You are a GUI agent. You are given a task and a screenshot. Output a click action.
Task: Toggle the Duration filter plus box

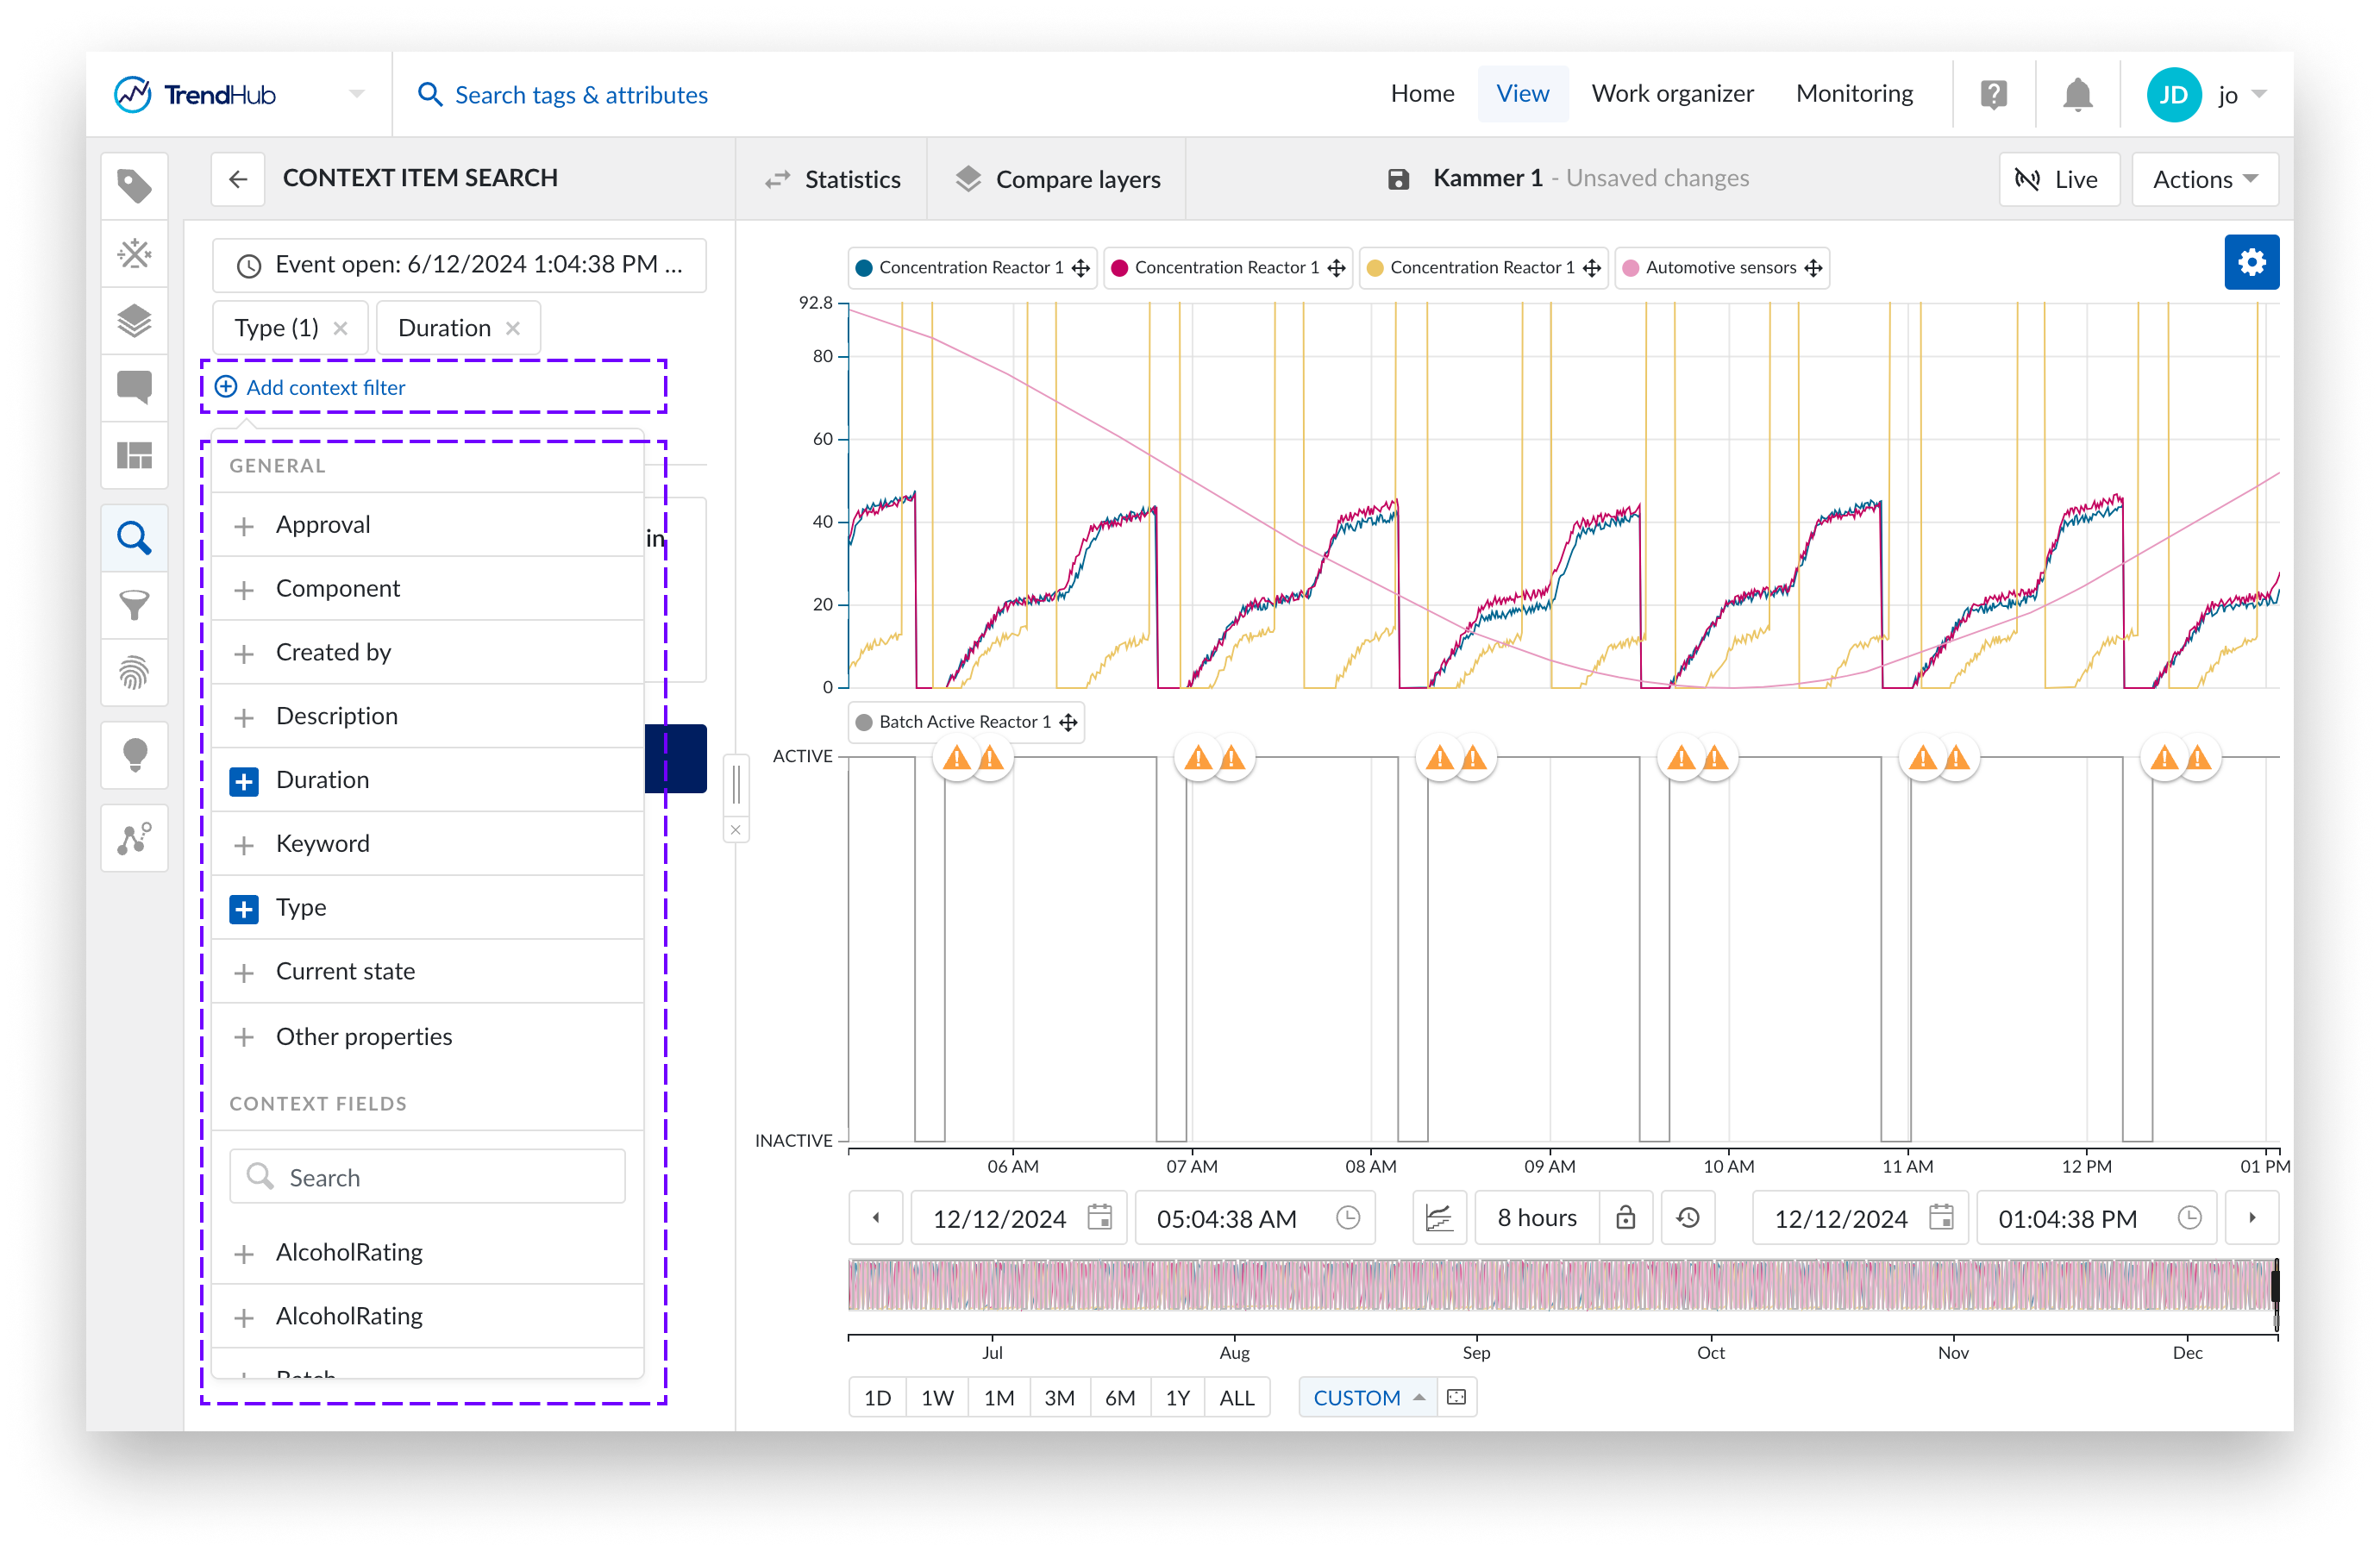tap(244, 781)
